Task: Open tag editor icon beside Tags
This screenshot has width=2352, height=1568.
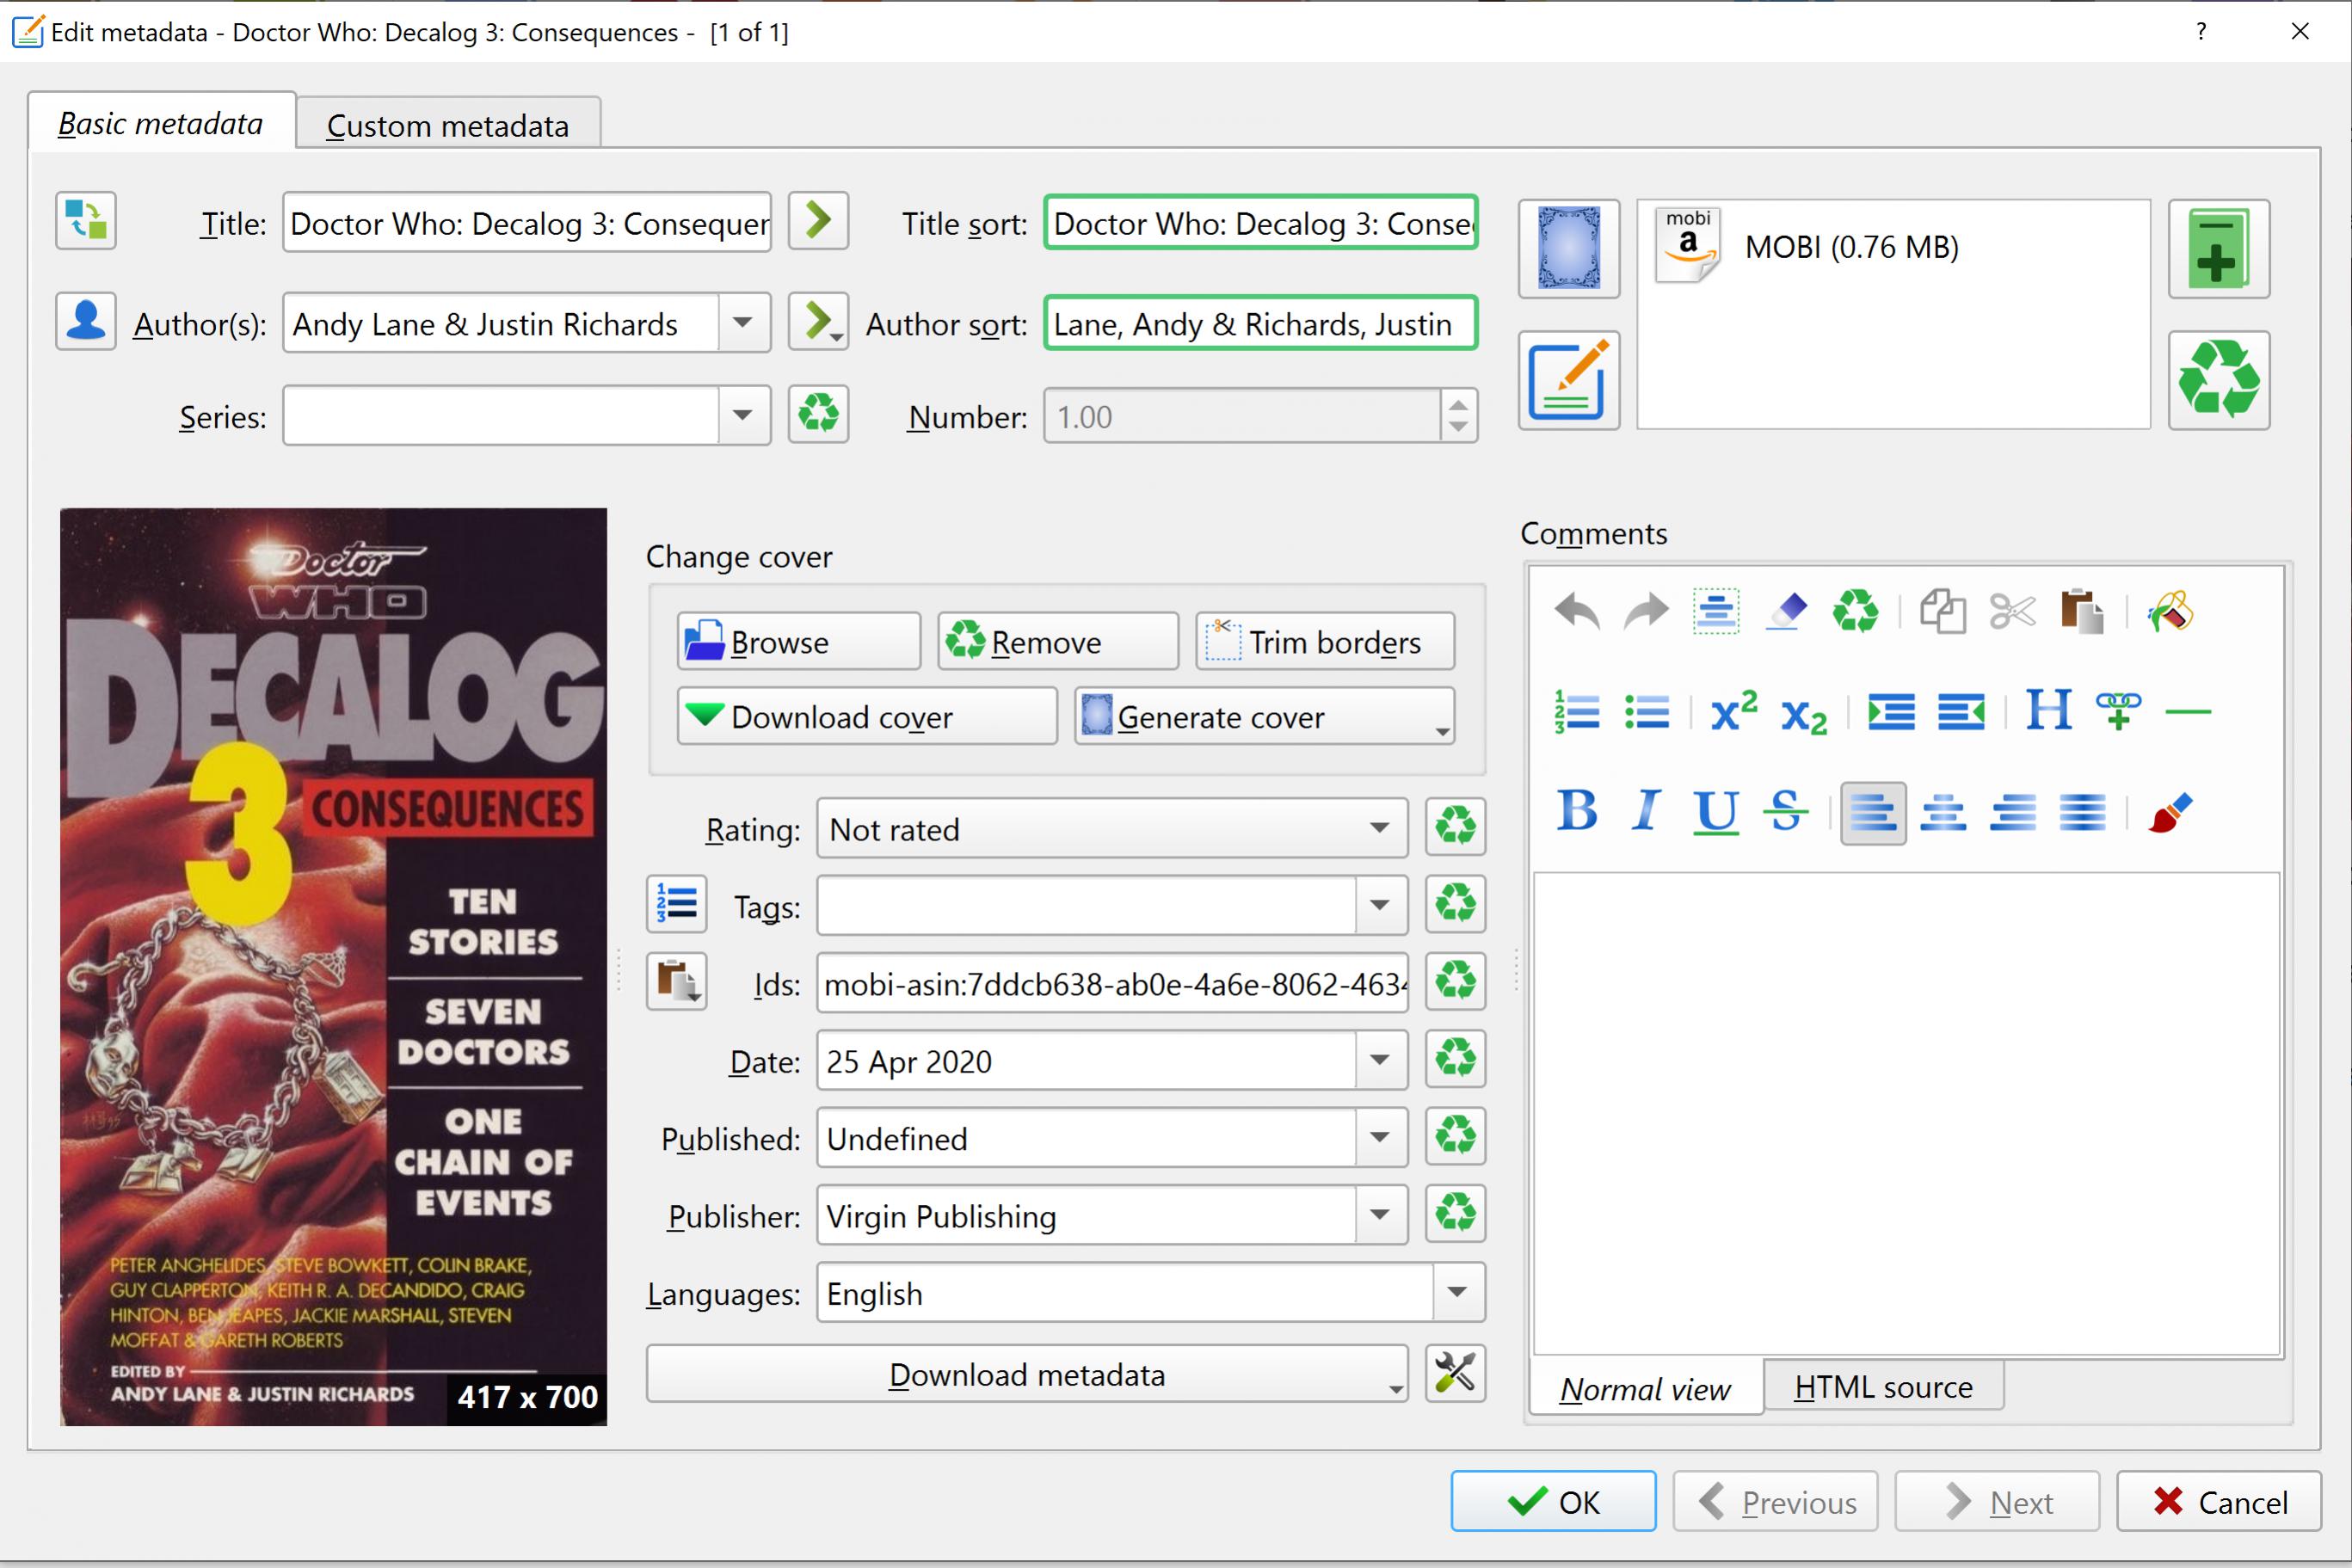Action: coord(677,904)
